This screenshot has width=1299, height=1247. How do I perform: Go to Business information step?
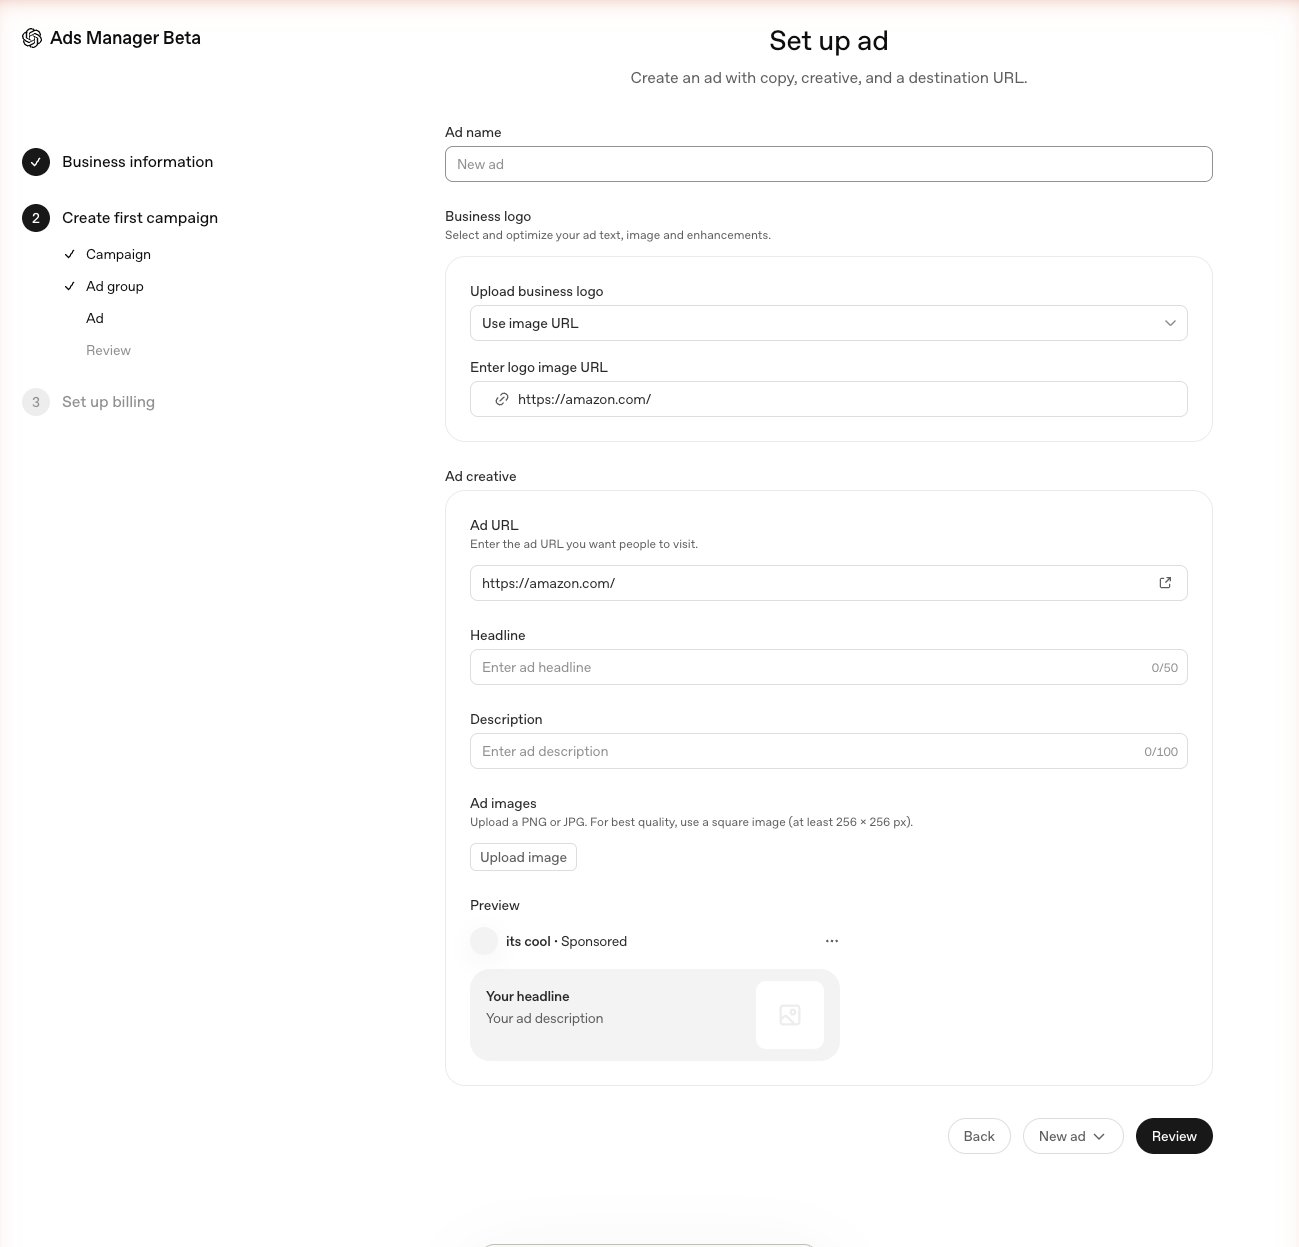click(137, 162)
